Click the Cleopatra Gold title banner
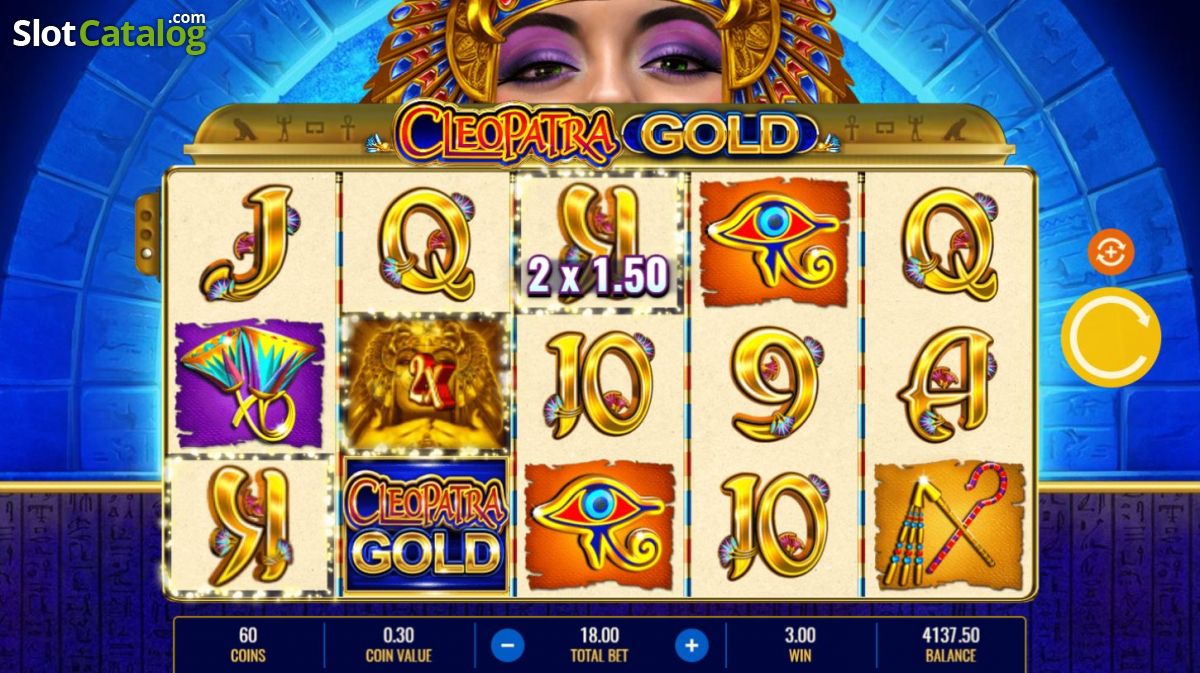The width and height of the screenshot is (1200, 673). point(600,134)
